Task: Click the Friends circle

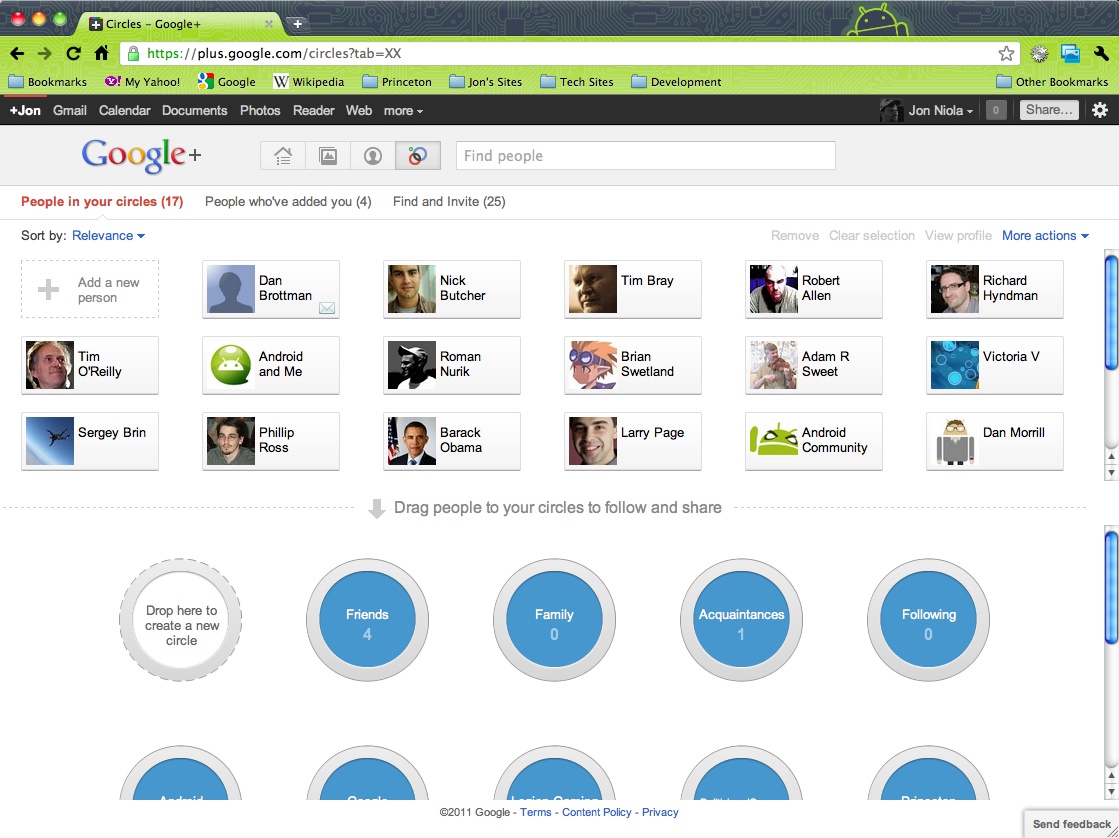Action: [368, 620]
